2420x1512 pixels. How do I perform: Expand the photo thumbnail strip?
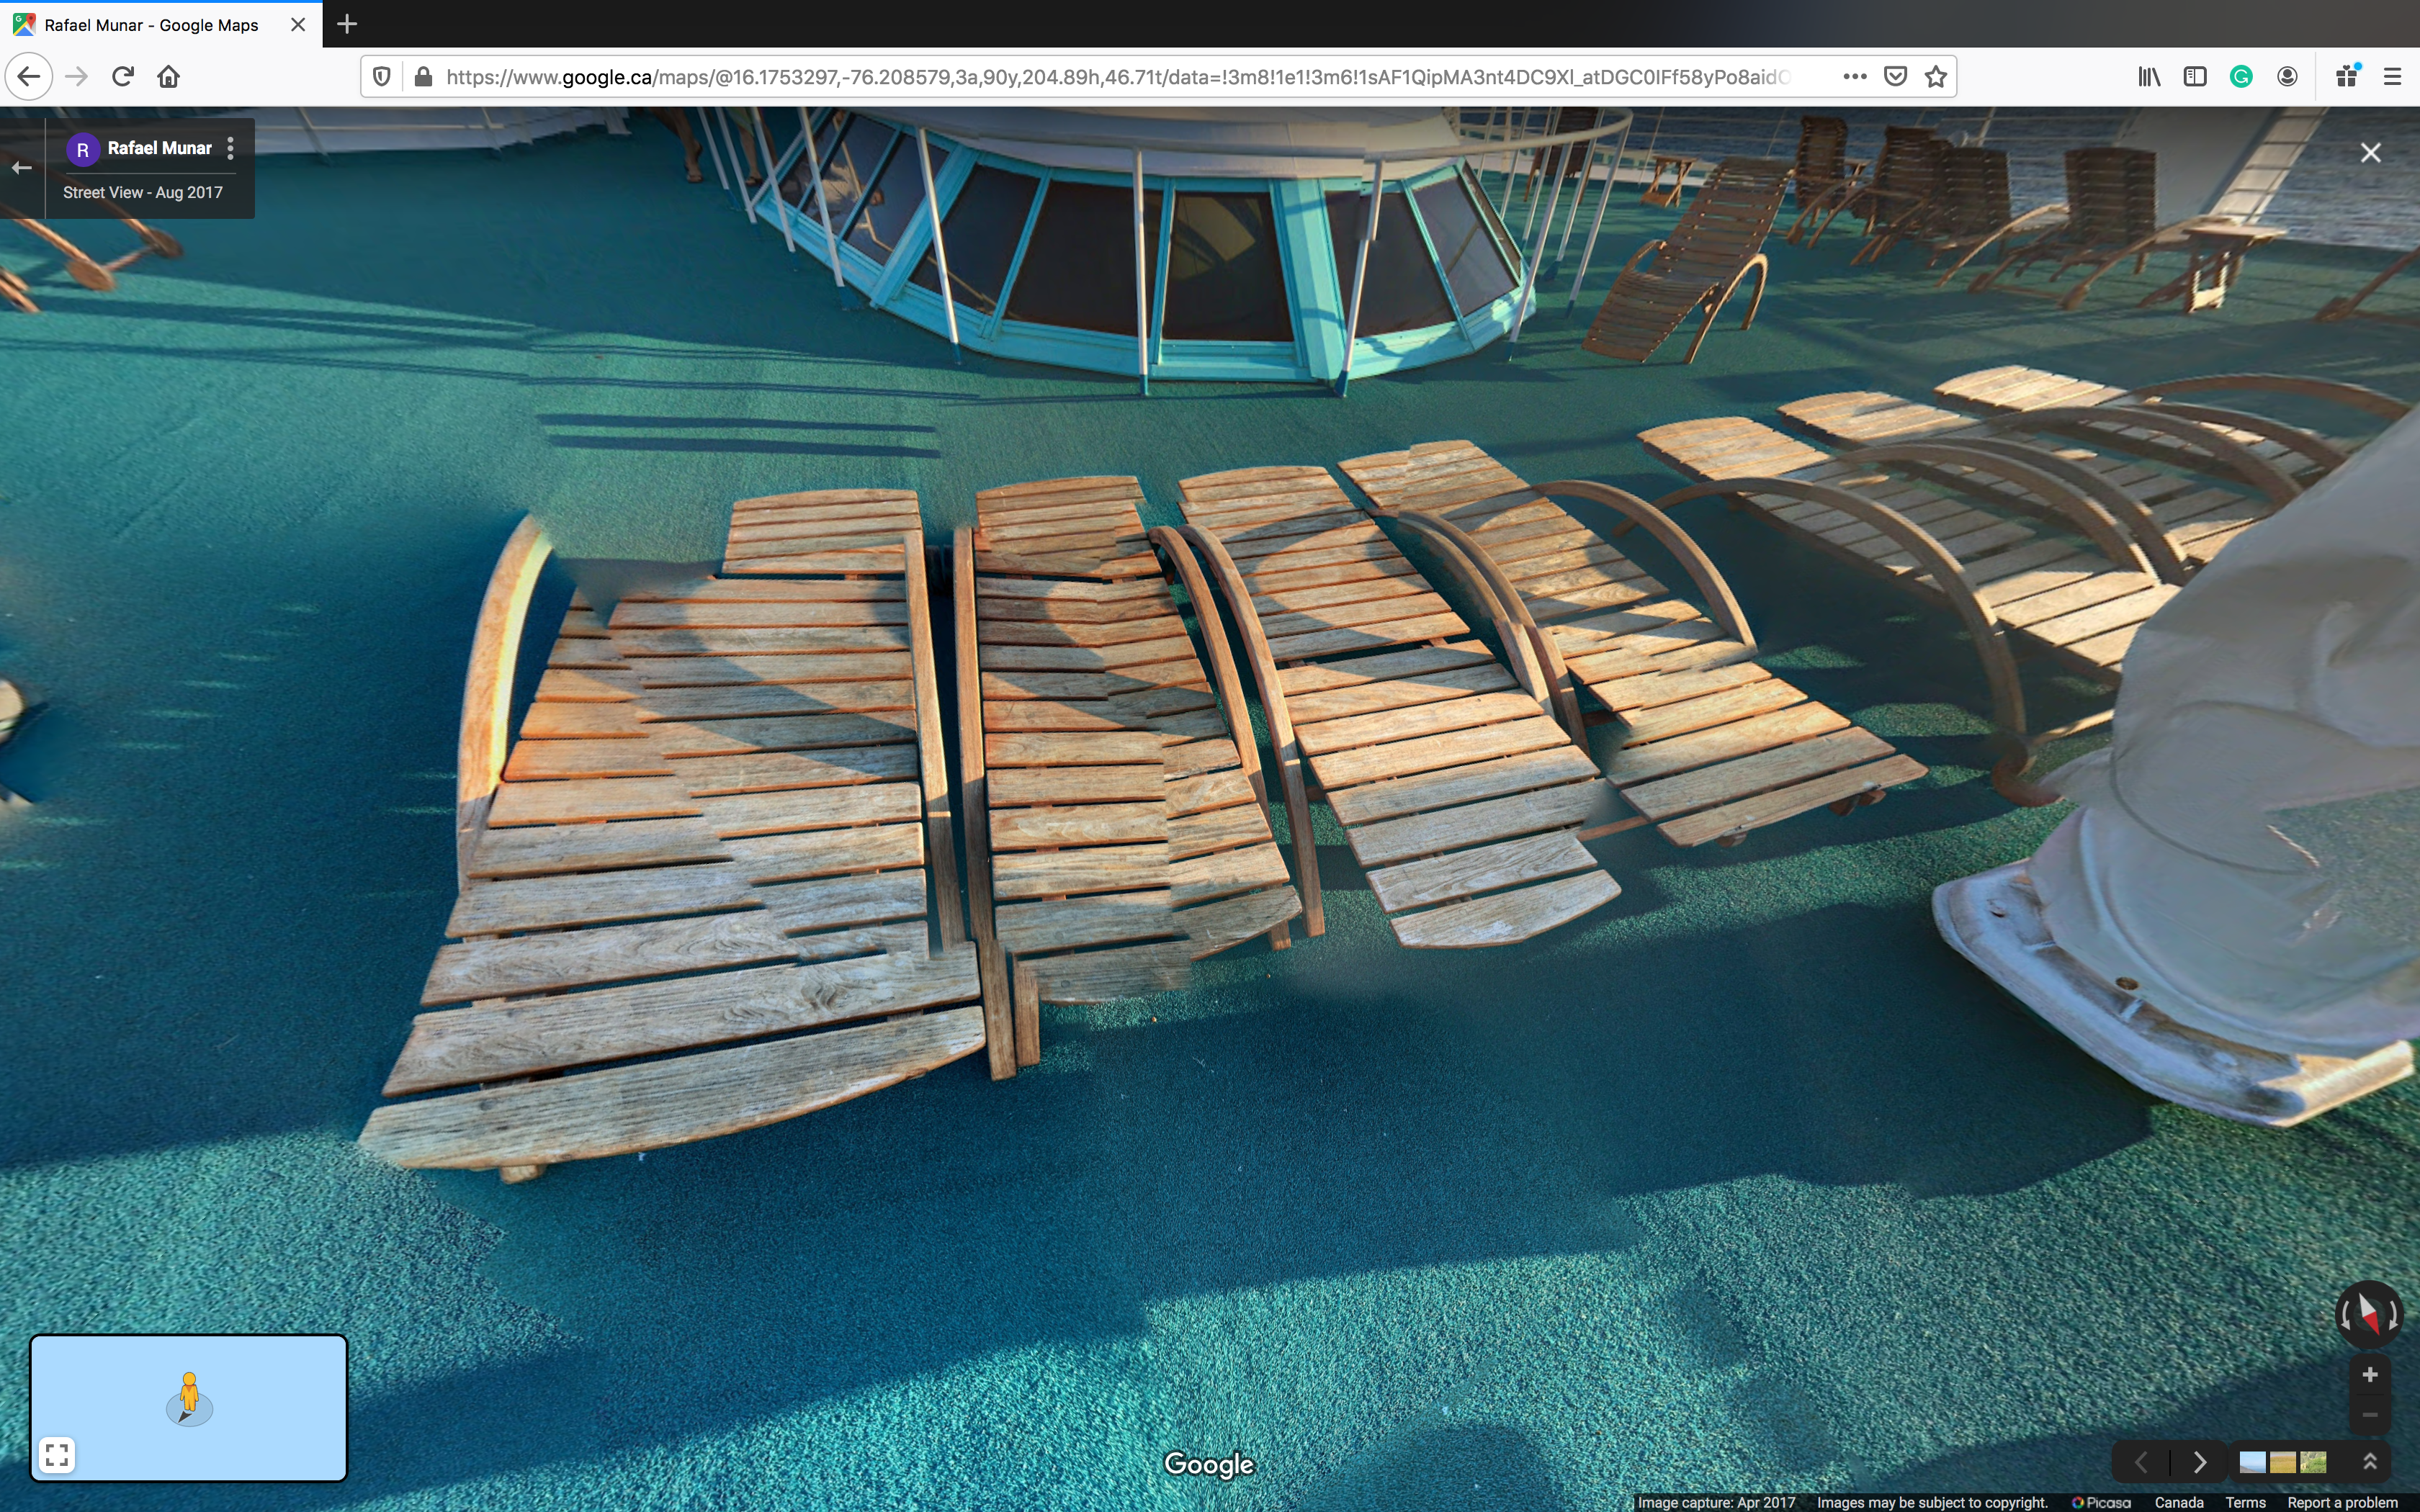pyautogui.click(x=2369, y=1462)
